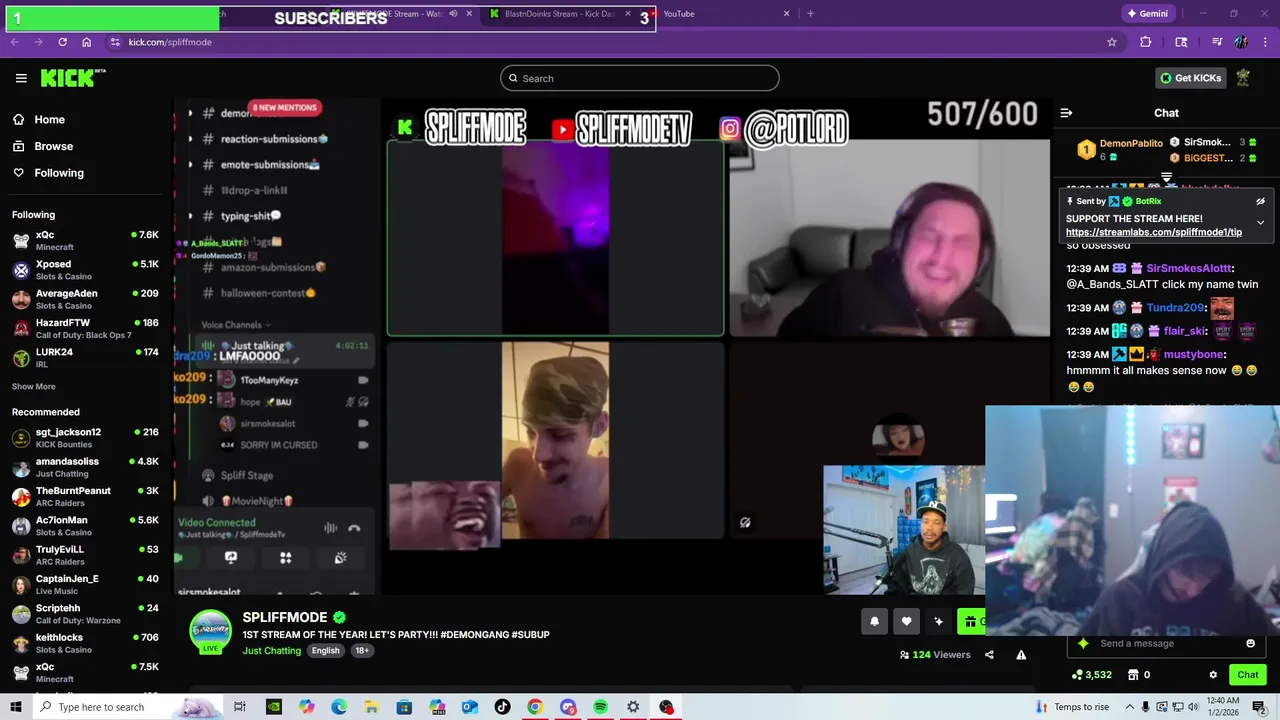Open the Scriptehh channel
1280x720 pixels.
[85, 614]
